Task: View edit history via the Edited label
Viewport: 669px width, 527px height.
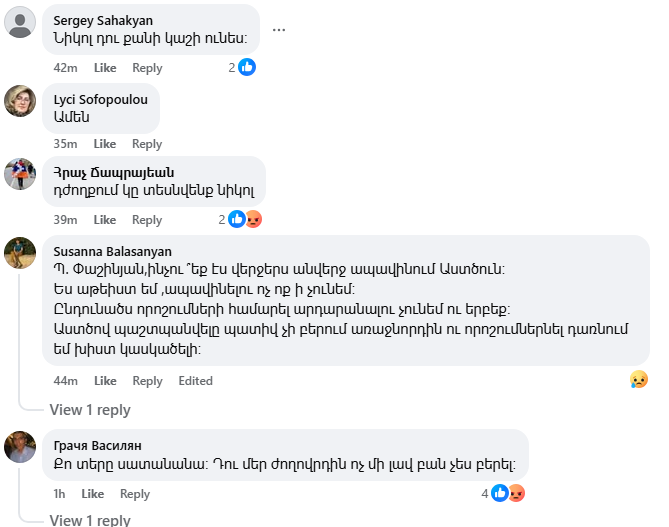Action: pos(195,381)
